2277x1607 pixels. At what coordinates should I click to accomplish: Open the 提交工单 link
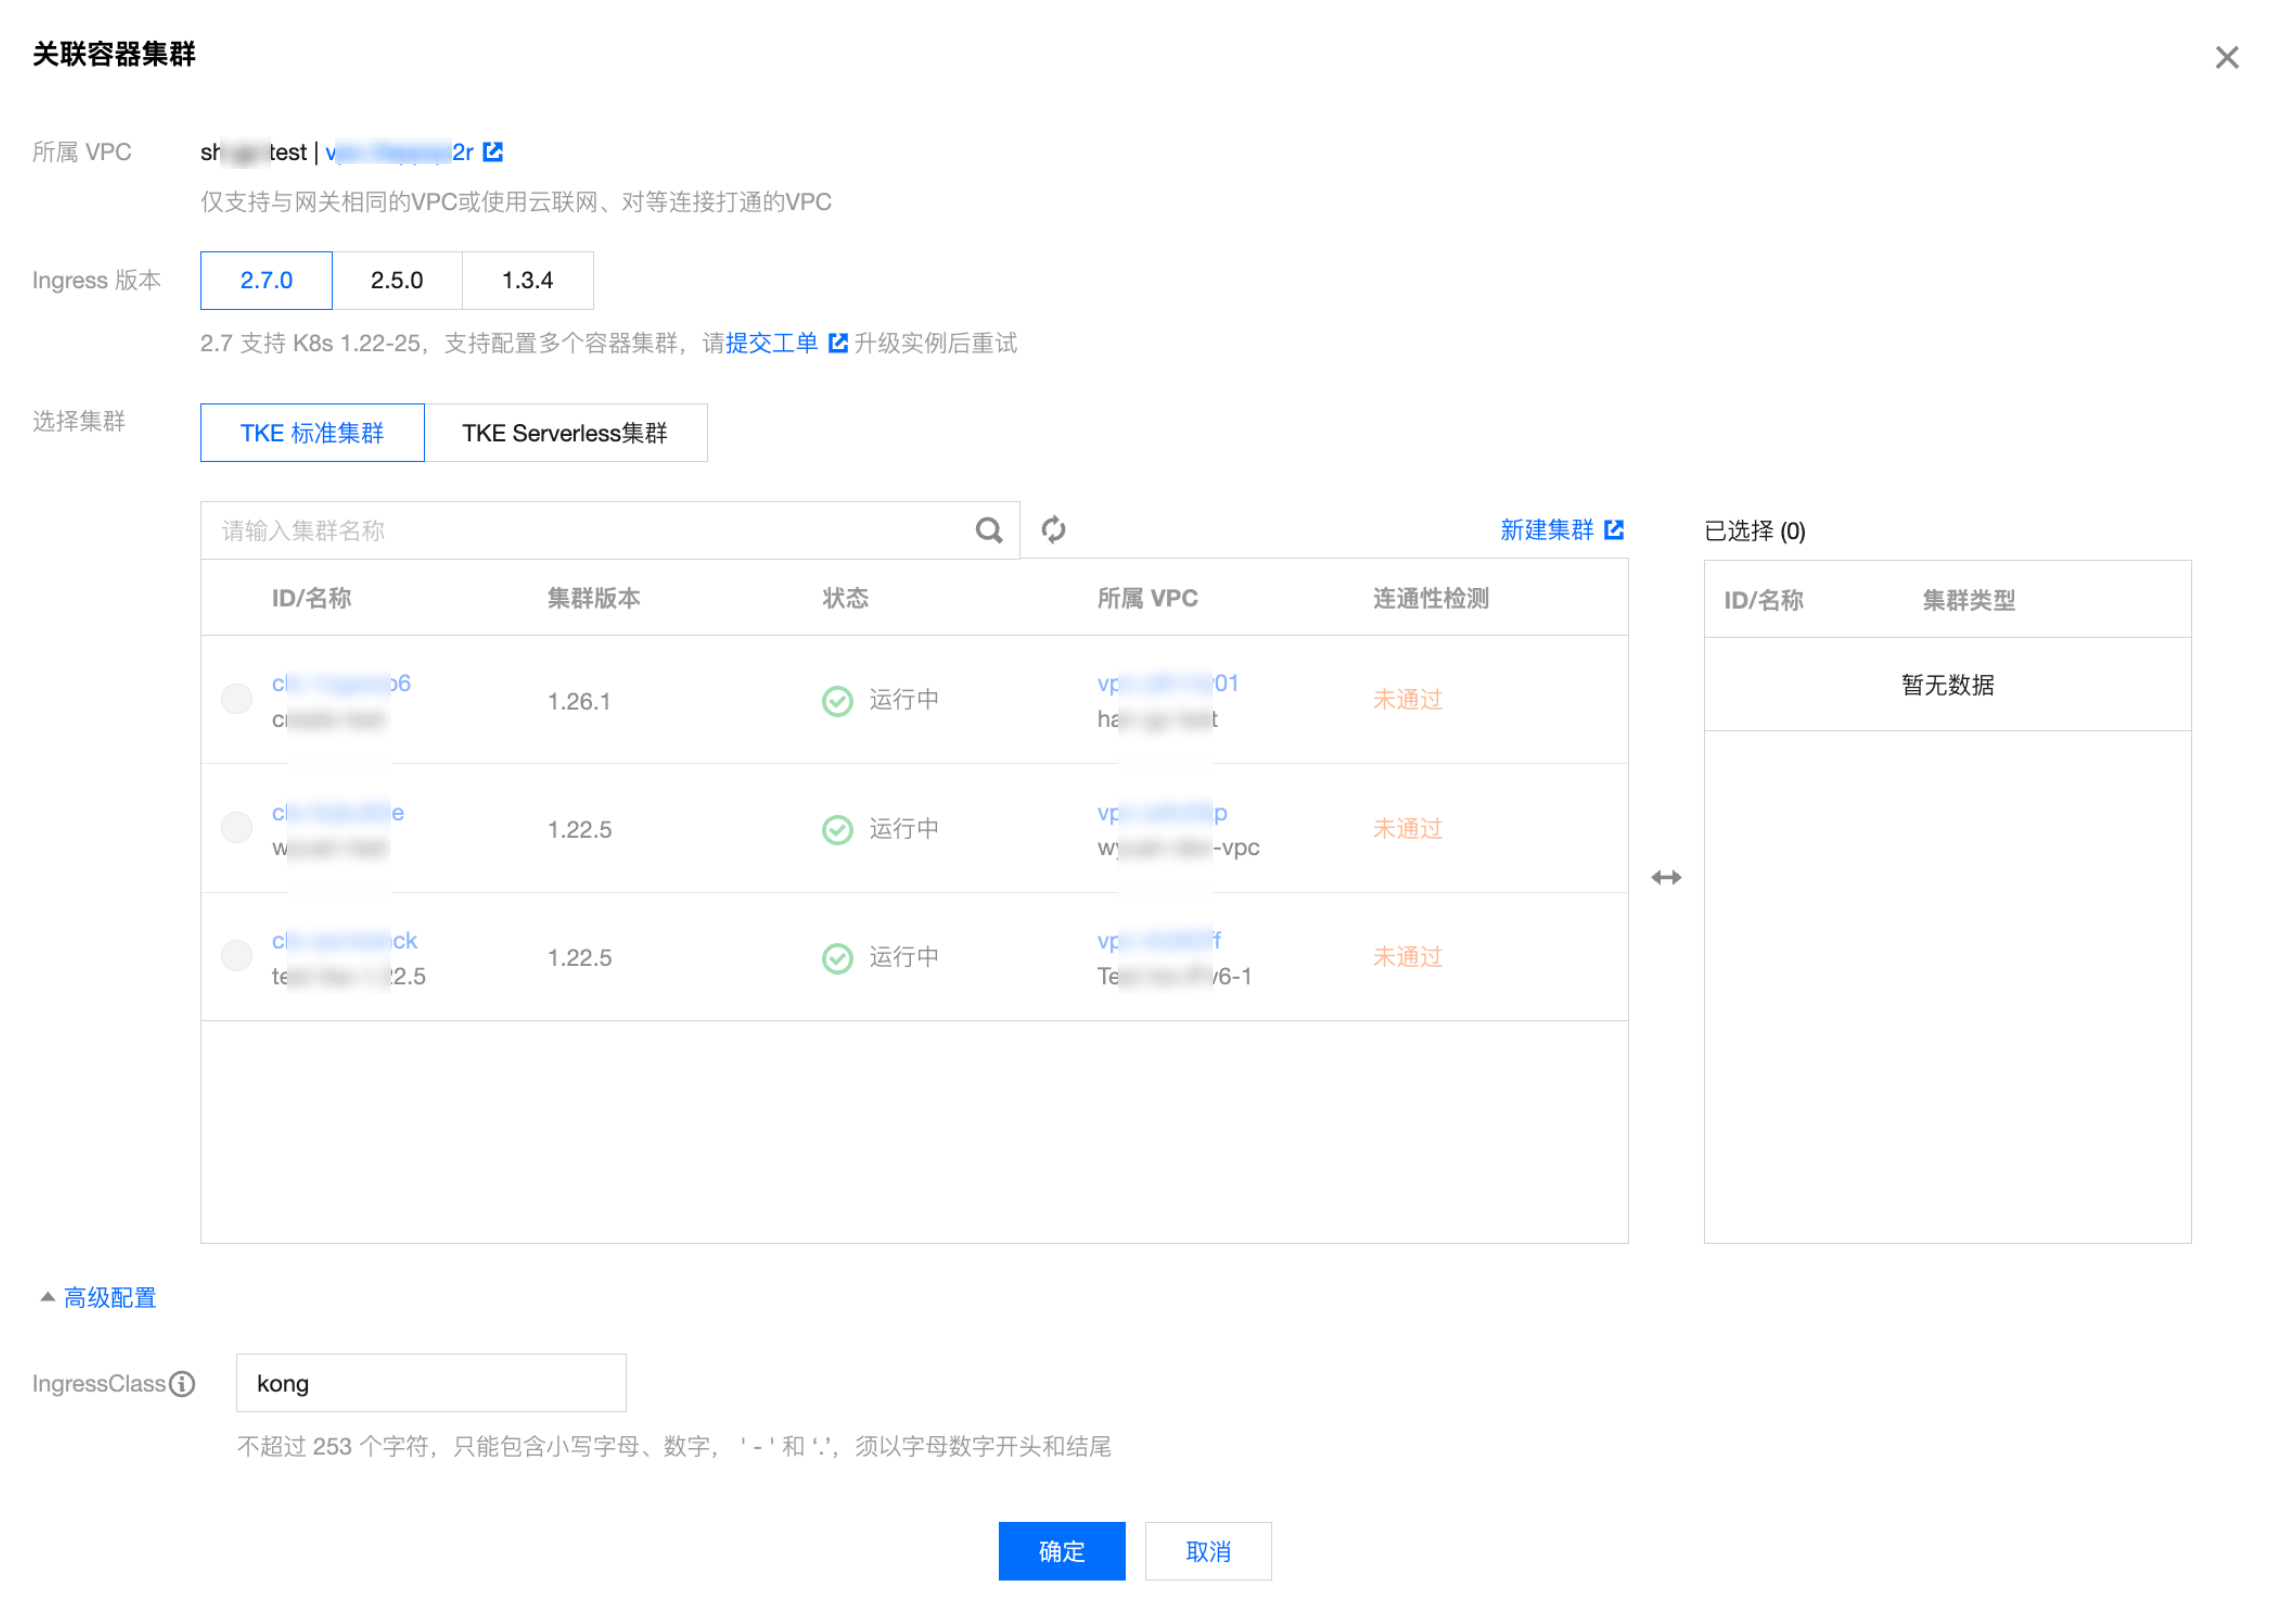point(771,343)
